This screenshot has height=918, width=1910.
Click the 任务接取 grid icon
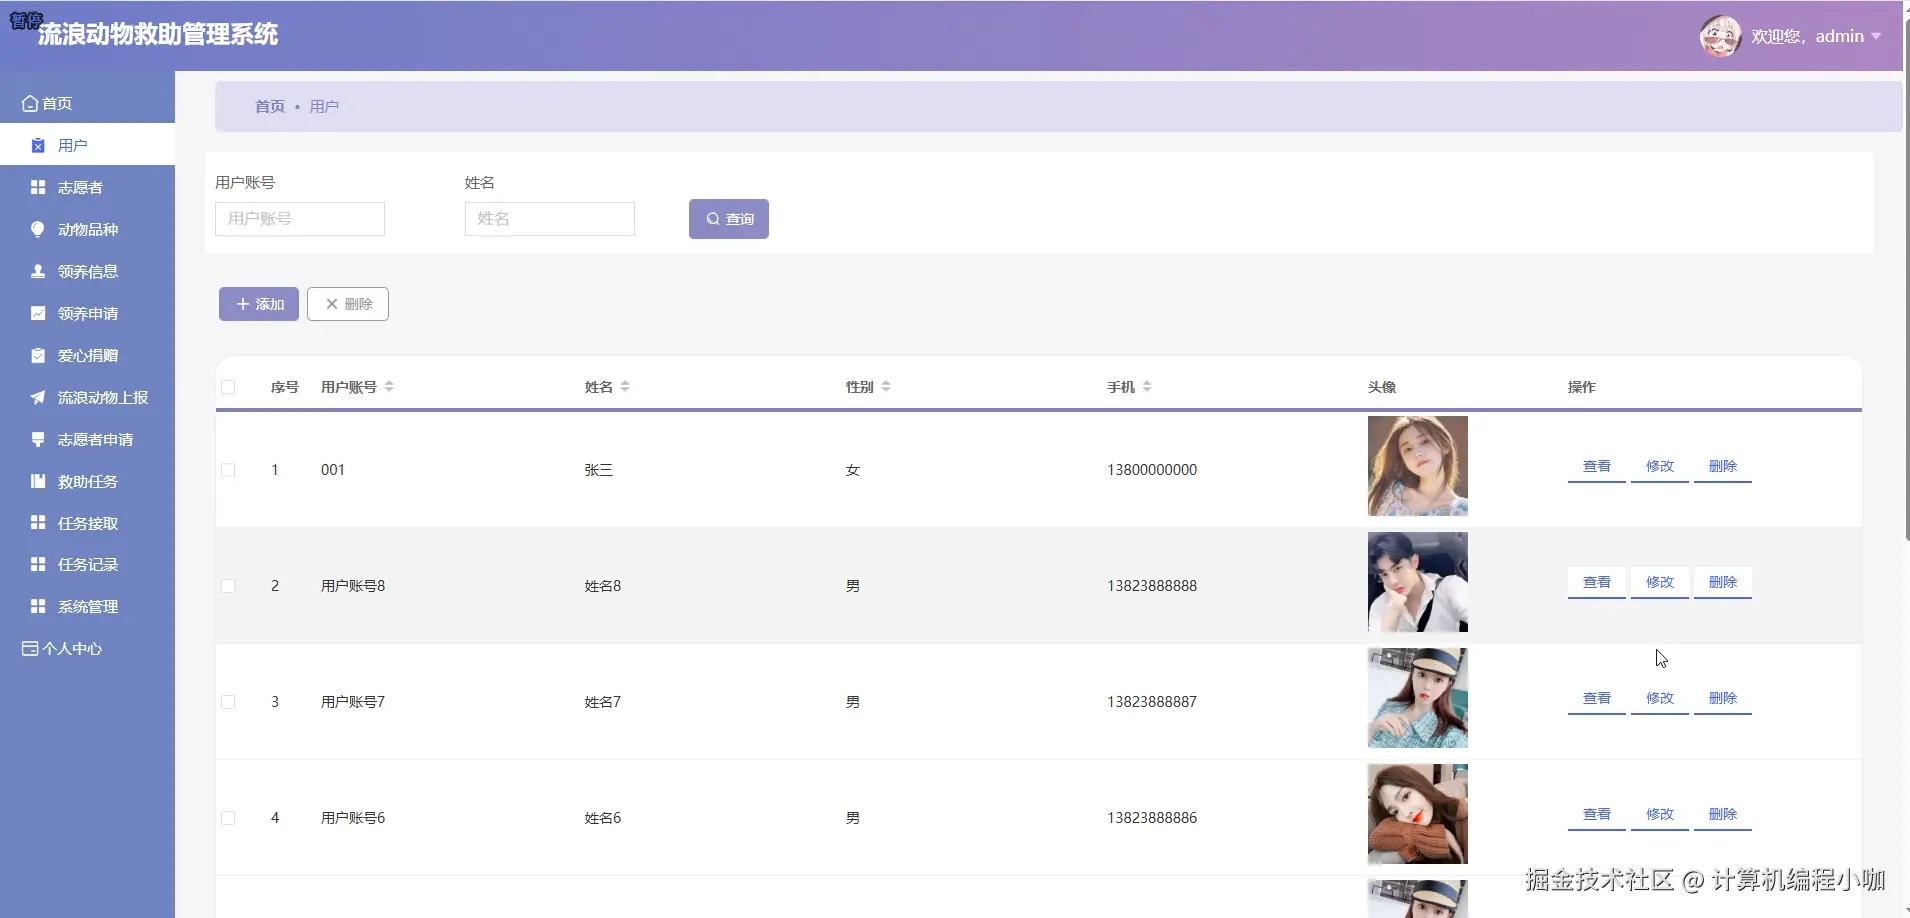point(38,523)
